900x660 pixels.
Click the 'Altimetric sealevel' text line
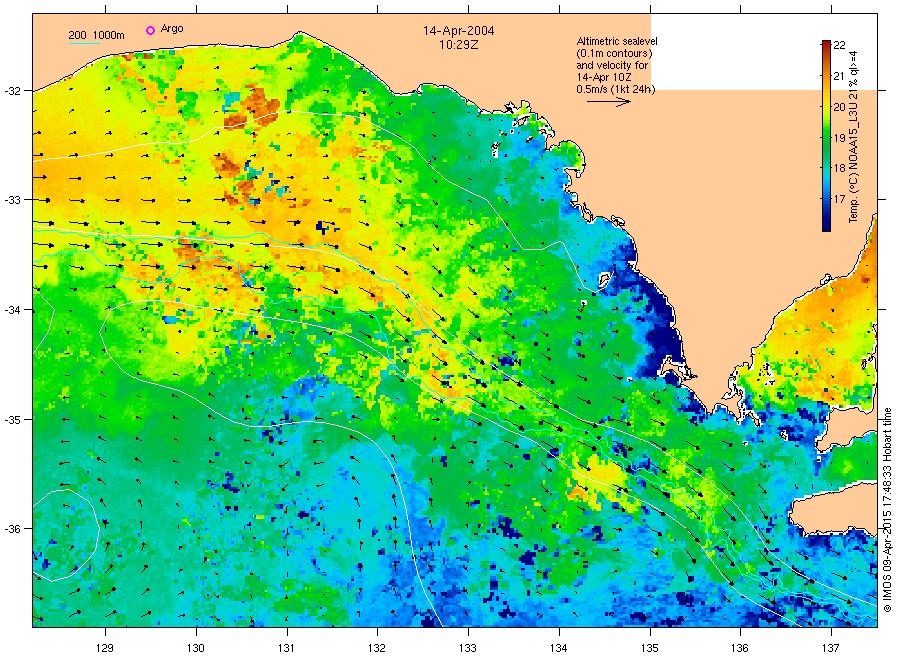(x=616, y=41)
